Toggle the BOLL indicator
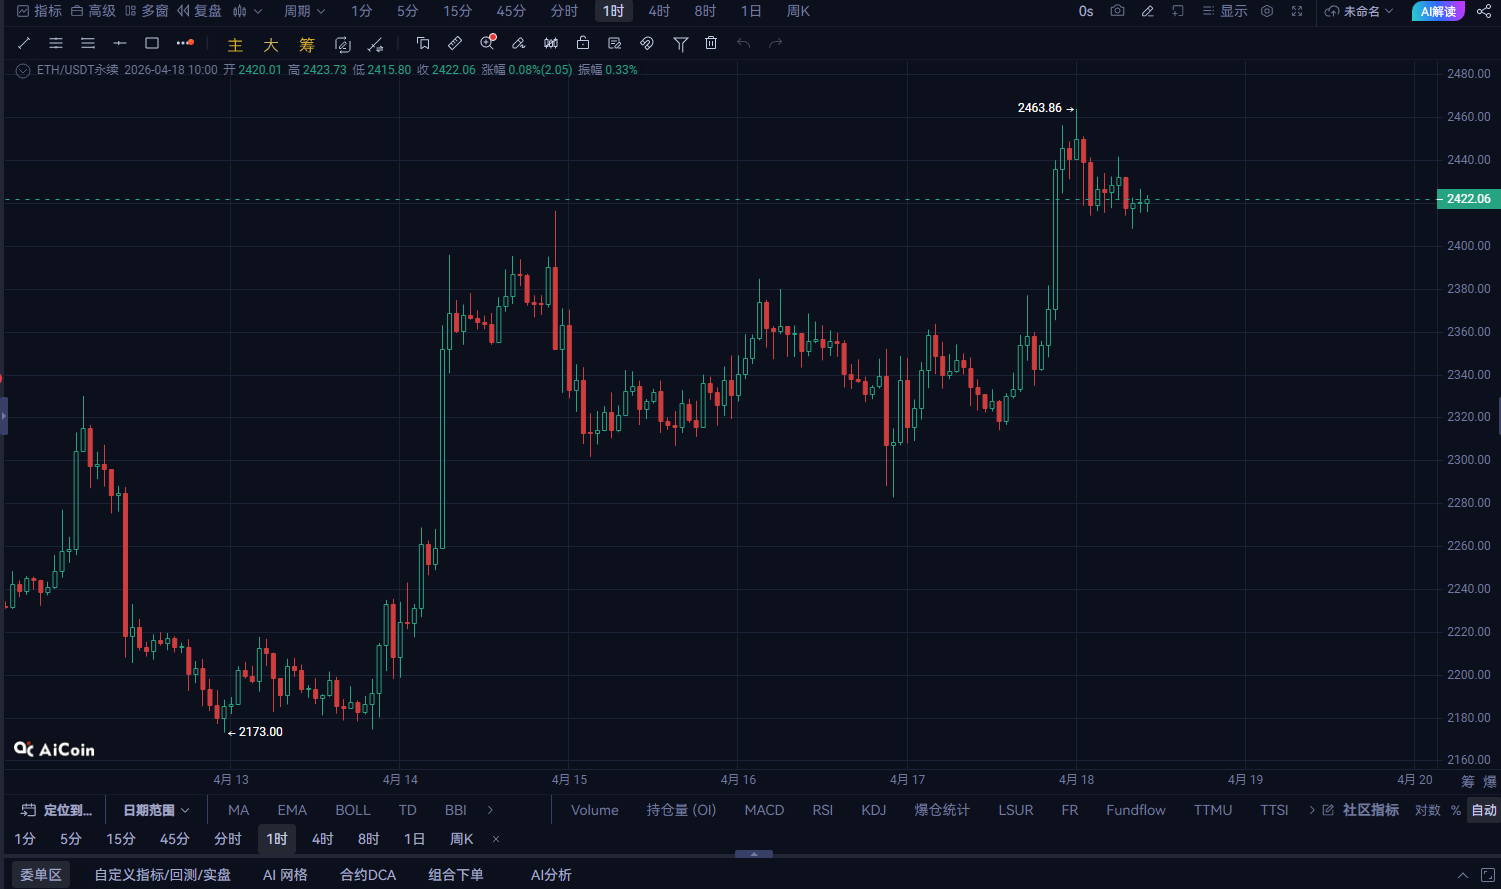Image resolution: width=1501 pixels, height=889 pixels. tap(353, 810)
